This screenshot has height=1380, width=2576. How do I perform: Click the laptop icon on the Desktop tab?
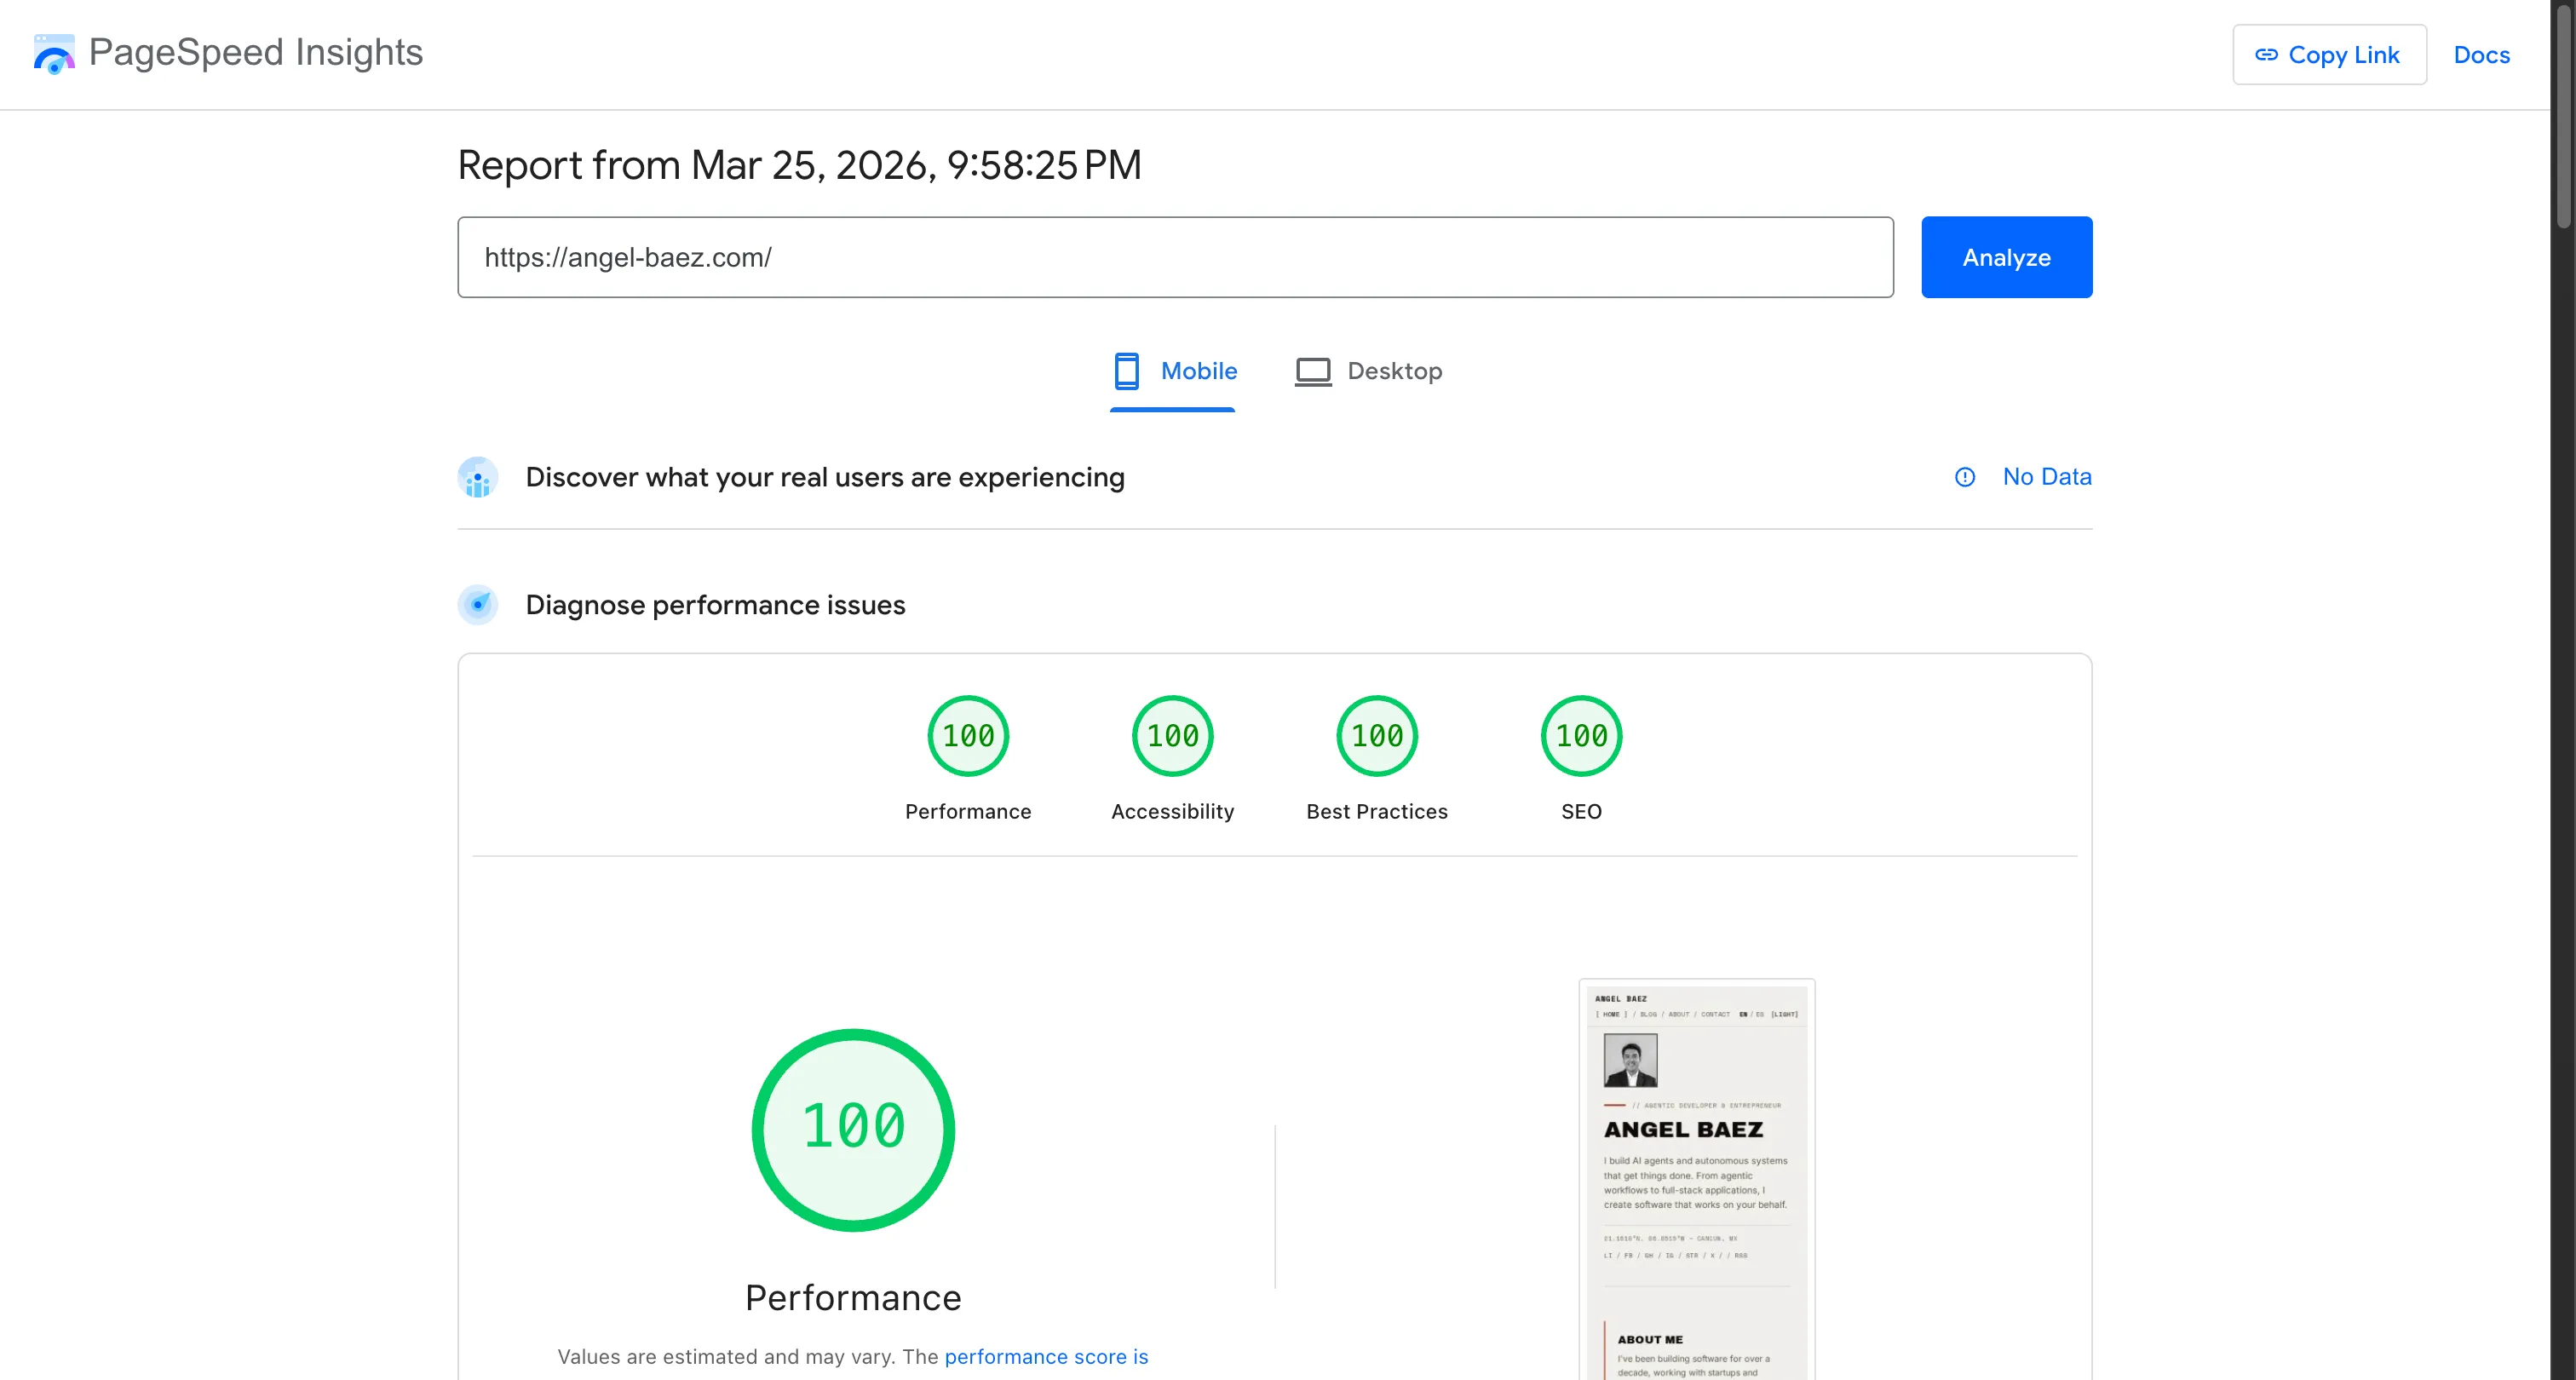pos(1312,370)
